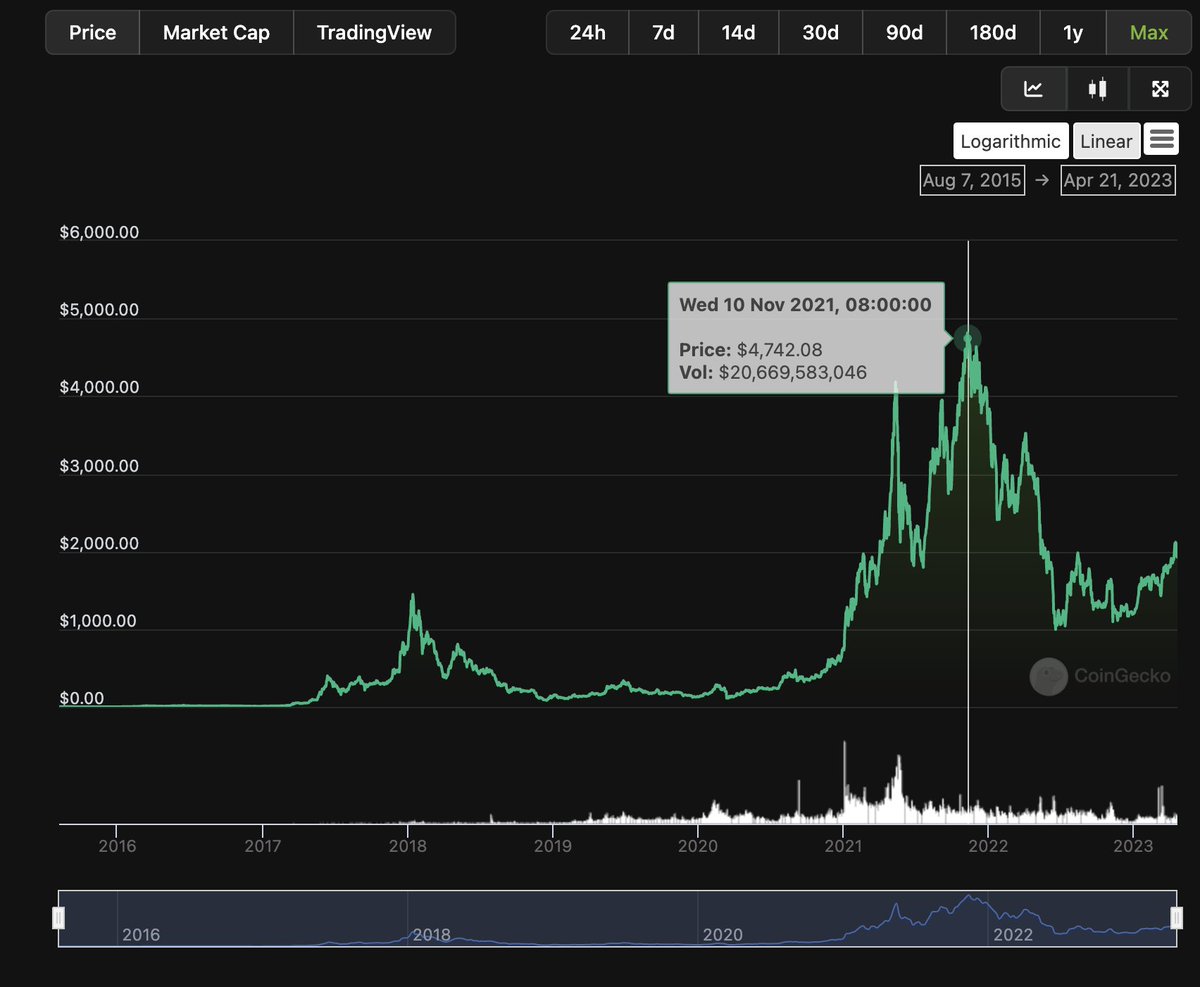The image size is (1200, 987).
Task: Switch to candlestick chart icon
Action: coord(1097,89)
